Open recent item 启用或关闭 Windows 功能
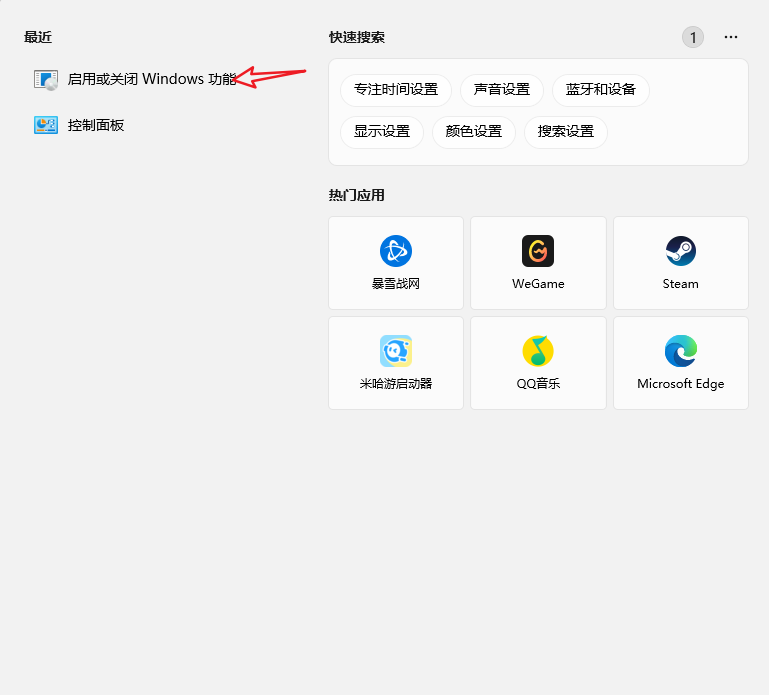Image resolution: width=769 pixels, height=695 pixels. click(x=153, y=79)
